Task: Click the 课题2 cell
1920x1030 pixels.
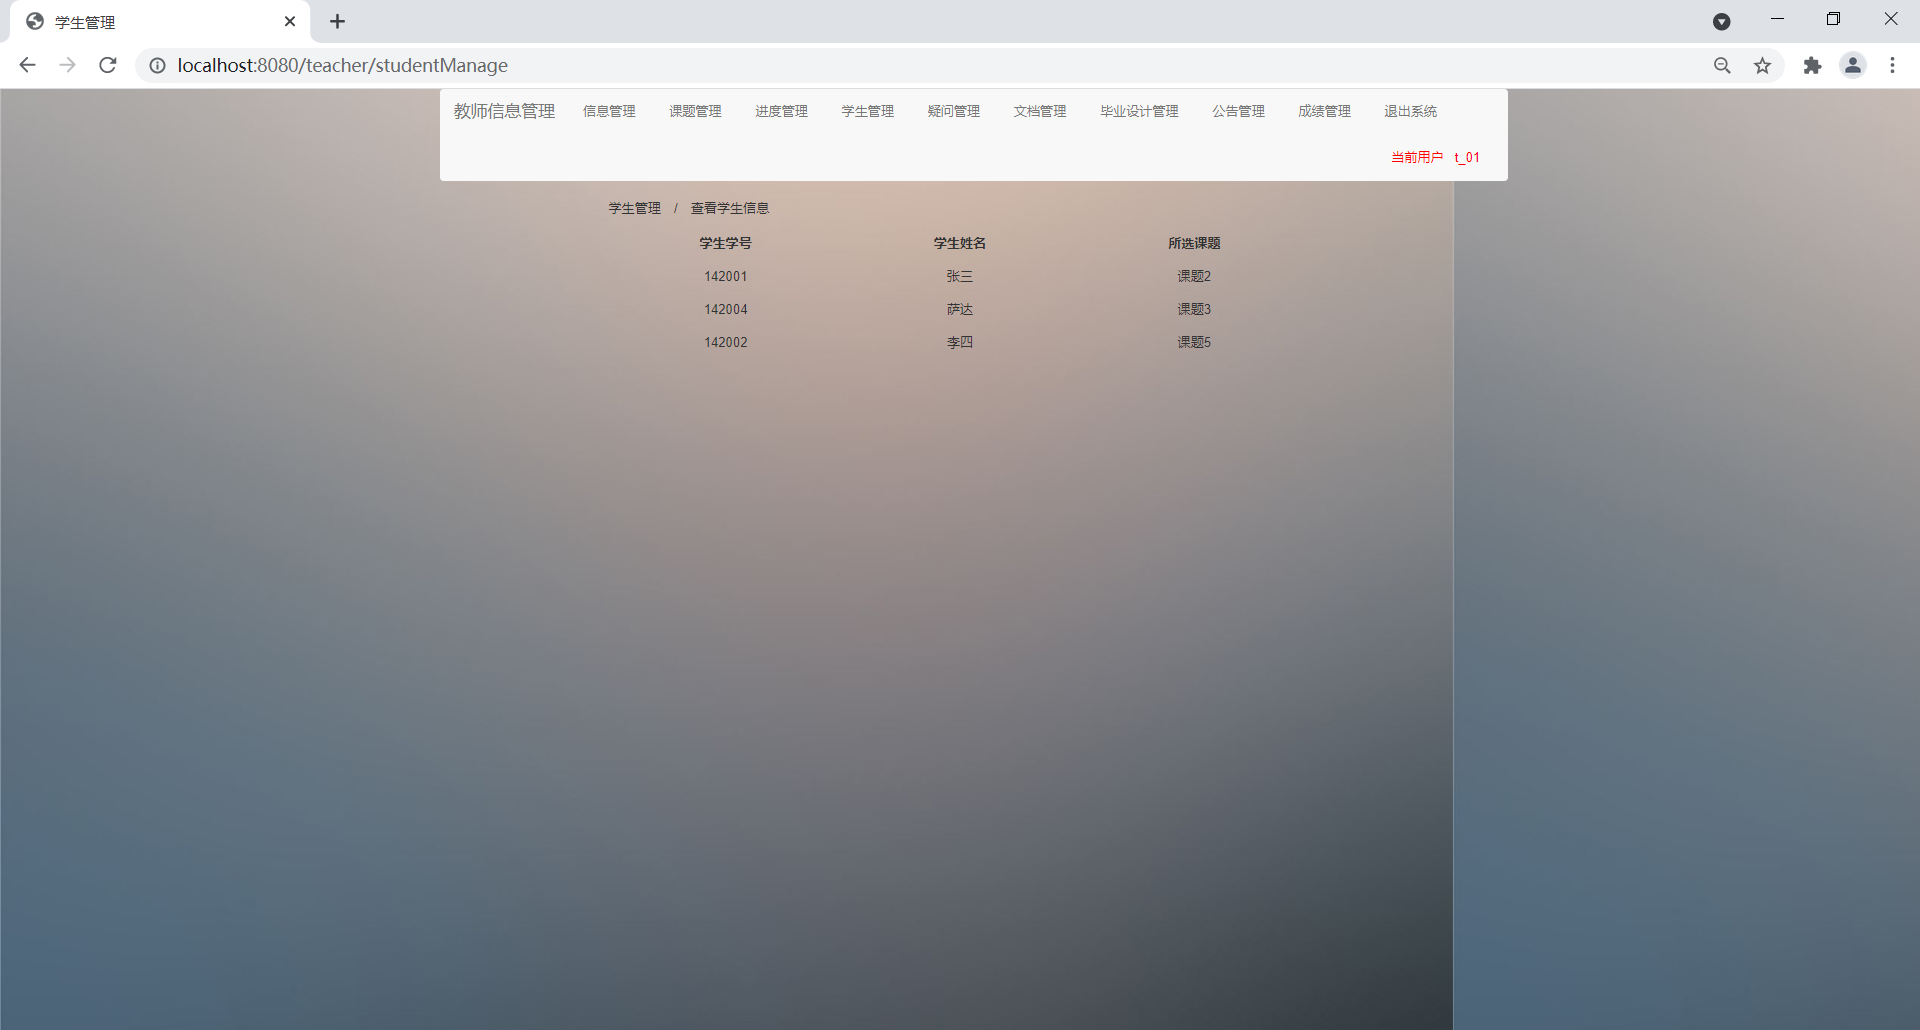Action: click(1194, 276)
